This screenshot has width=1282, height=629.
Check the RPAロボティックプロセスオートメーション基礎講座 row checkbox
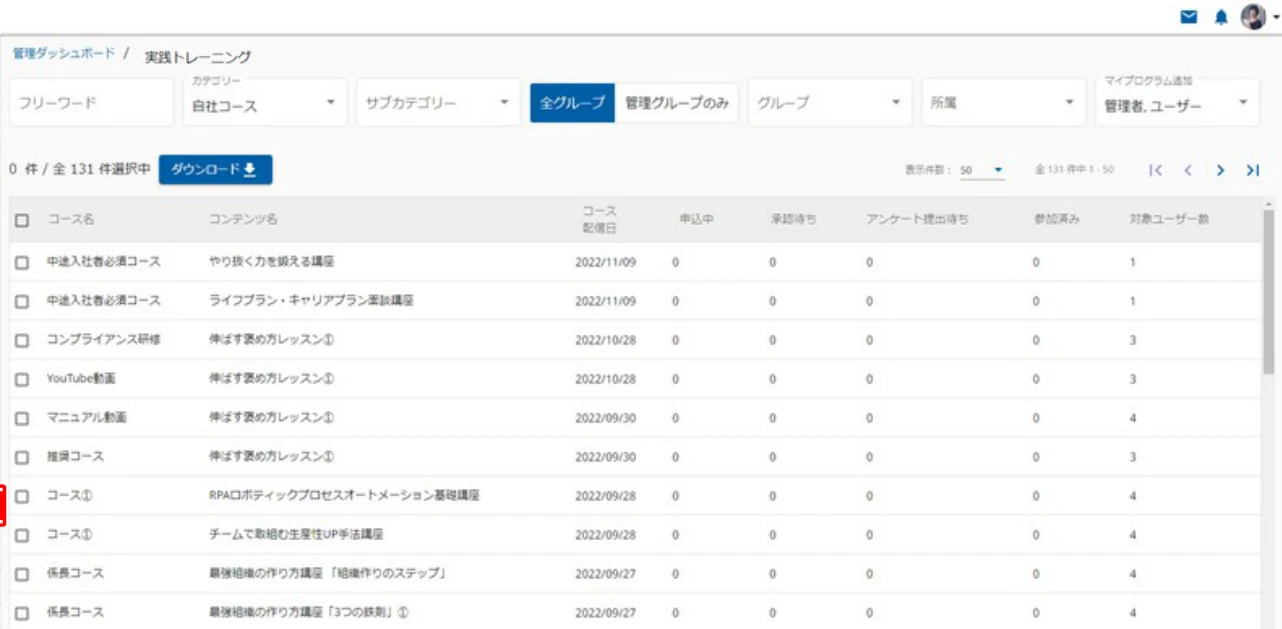[x=22, y=496]
